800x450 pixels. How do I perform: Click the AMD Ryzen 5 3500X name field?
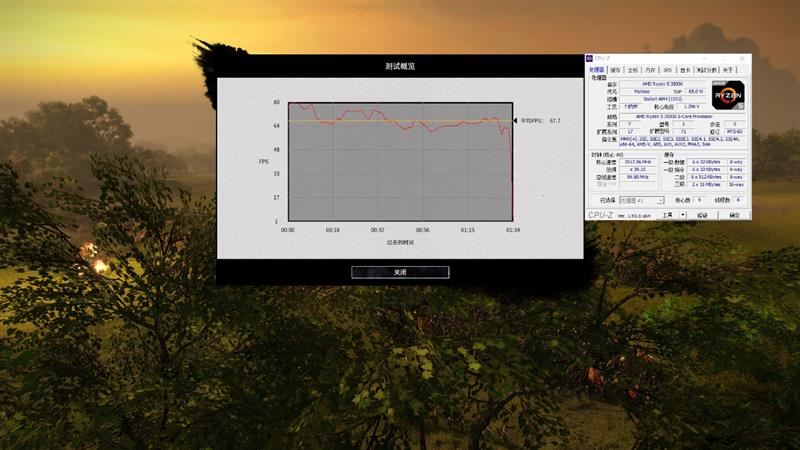click(663, 84)
